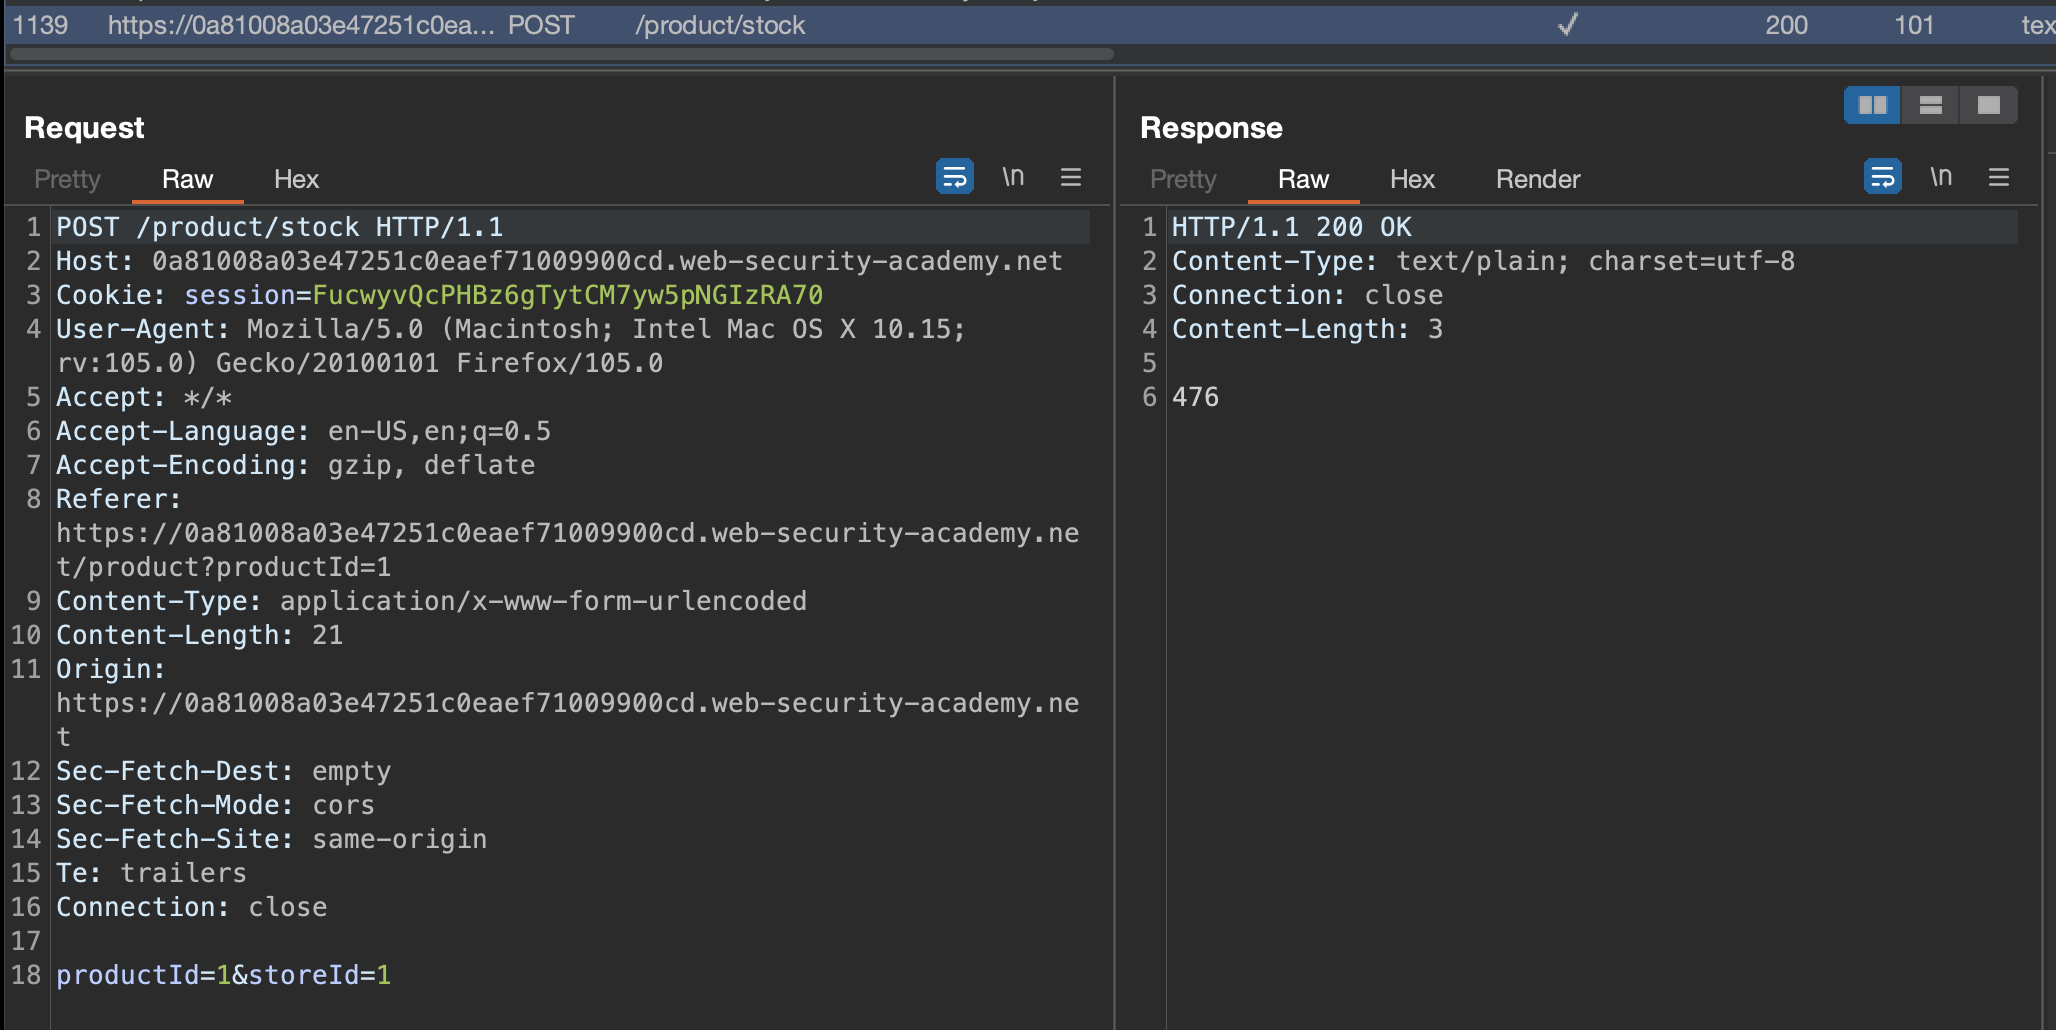The width and height of the screenshot is (2056, 1030).
Task: Click the Referer header line
Action: point(567,533)
